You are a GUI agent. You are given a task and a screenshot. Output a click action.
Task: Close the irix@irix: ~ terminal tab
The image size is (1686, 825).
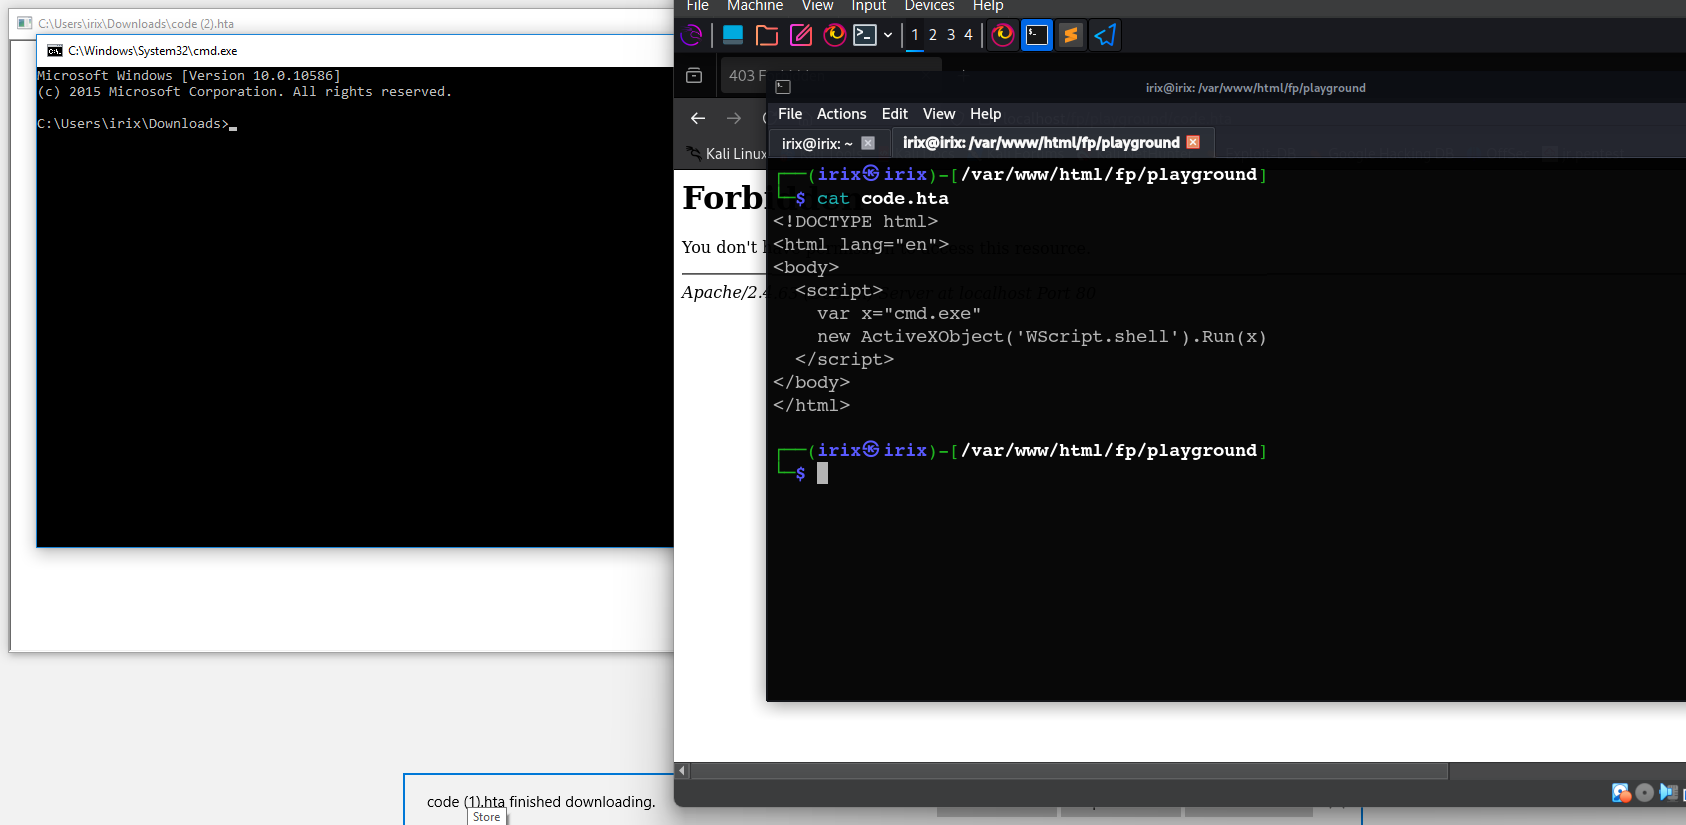pyautogui.click(x=868, y=143)
